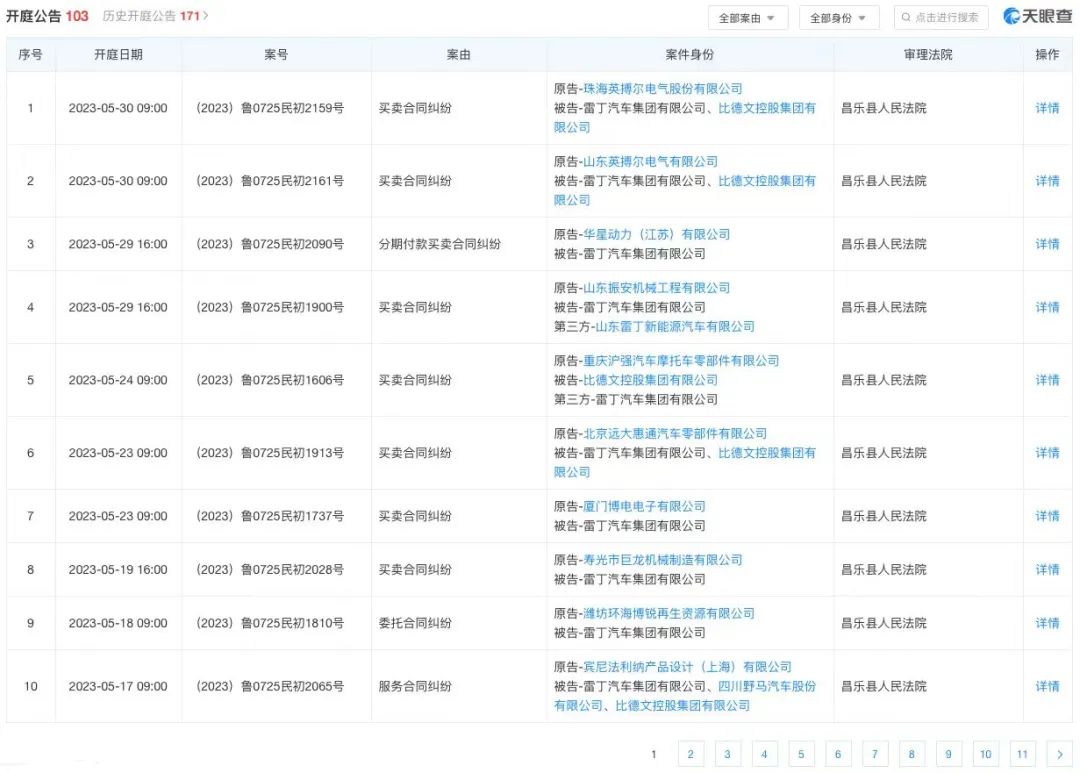Select date cell 2023-05-24 09:00

pyautogui.click(x=118, y=380)
